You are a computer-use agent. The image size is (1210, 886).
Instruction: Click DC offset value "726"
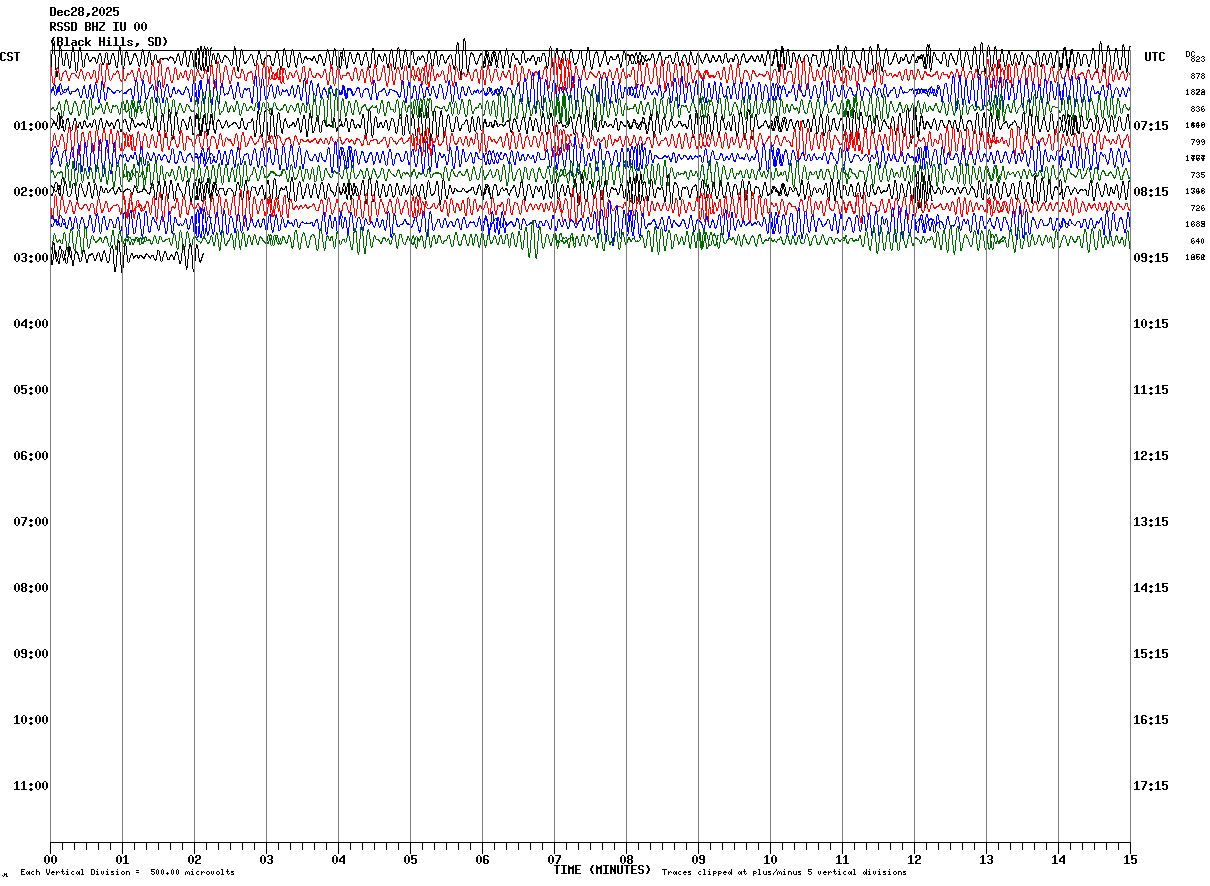[1197, 208]
